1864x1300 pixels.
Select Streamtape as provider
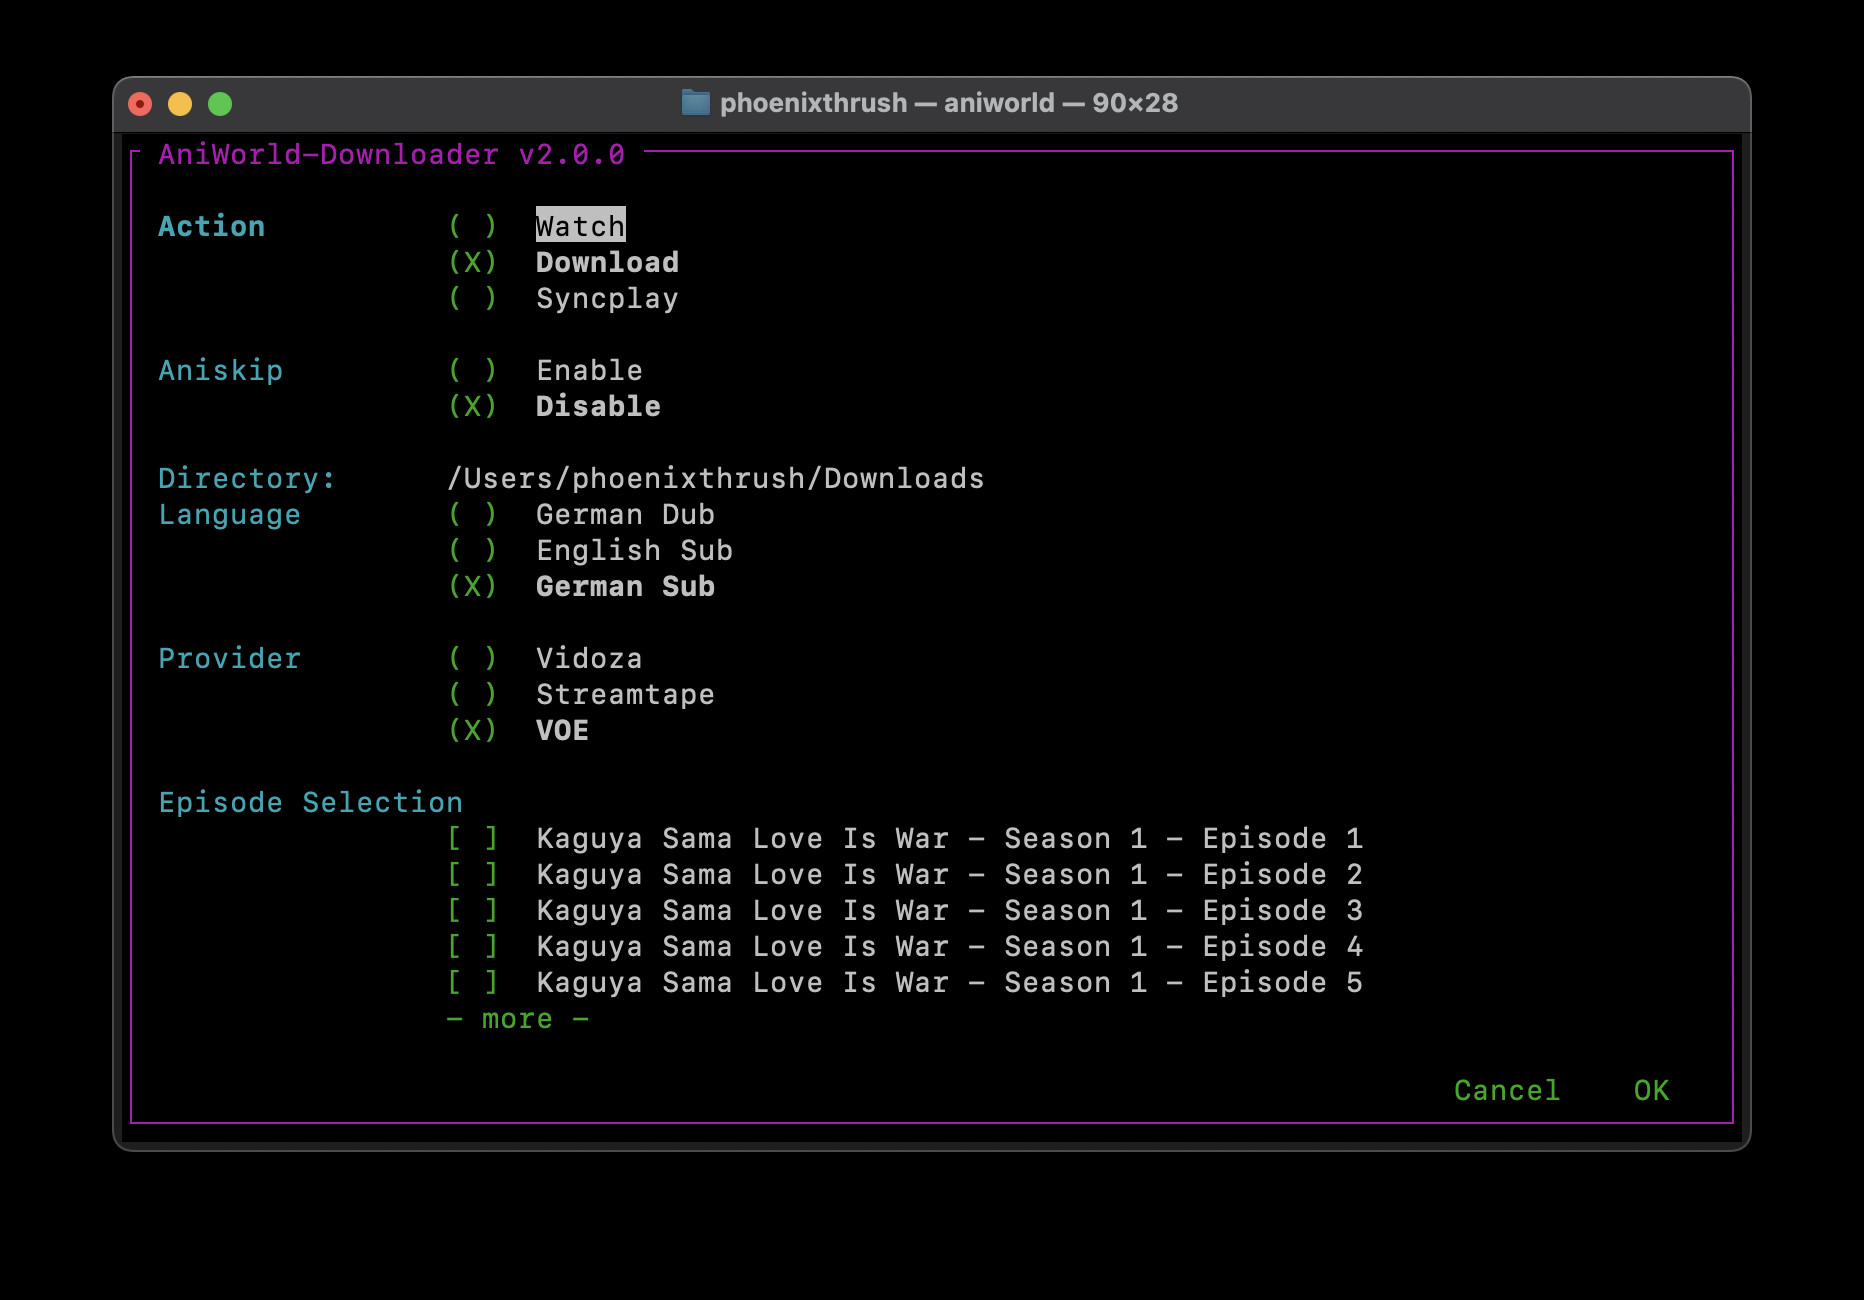(472, 695)
